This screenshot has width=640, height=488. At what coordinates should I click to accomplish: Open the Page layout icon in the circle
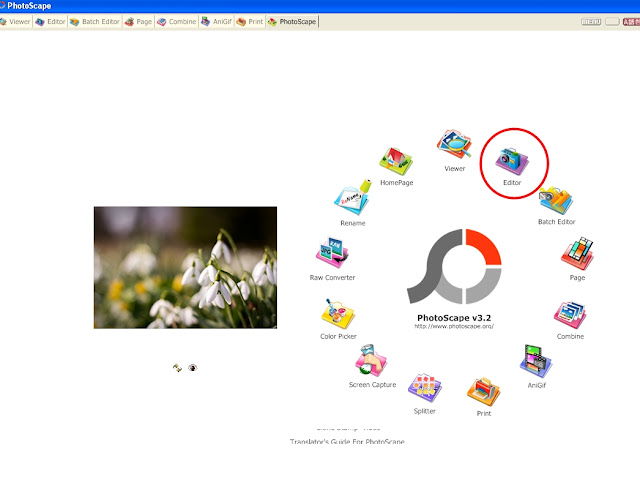point(577,253)
